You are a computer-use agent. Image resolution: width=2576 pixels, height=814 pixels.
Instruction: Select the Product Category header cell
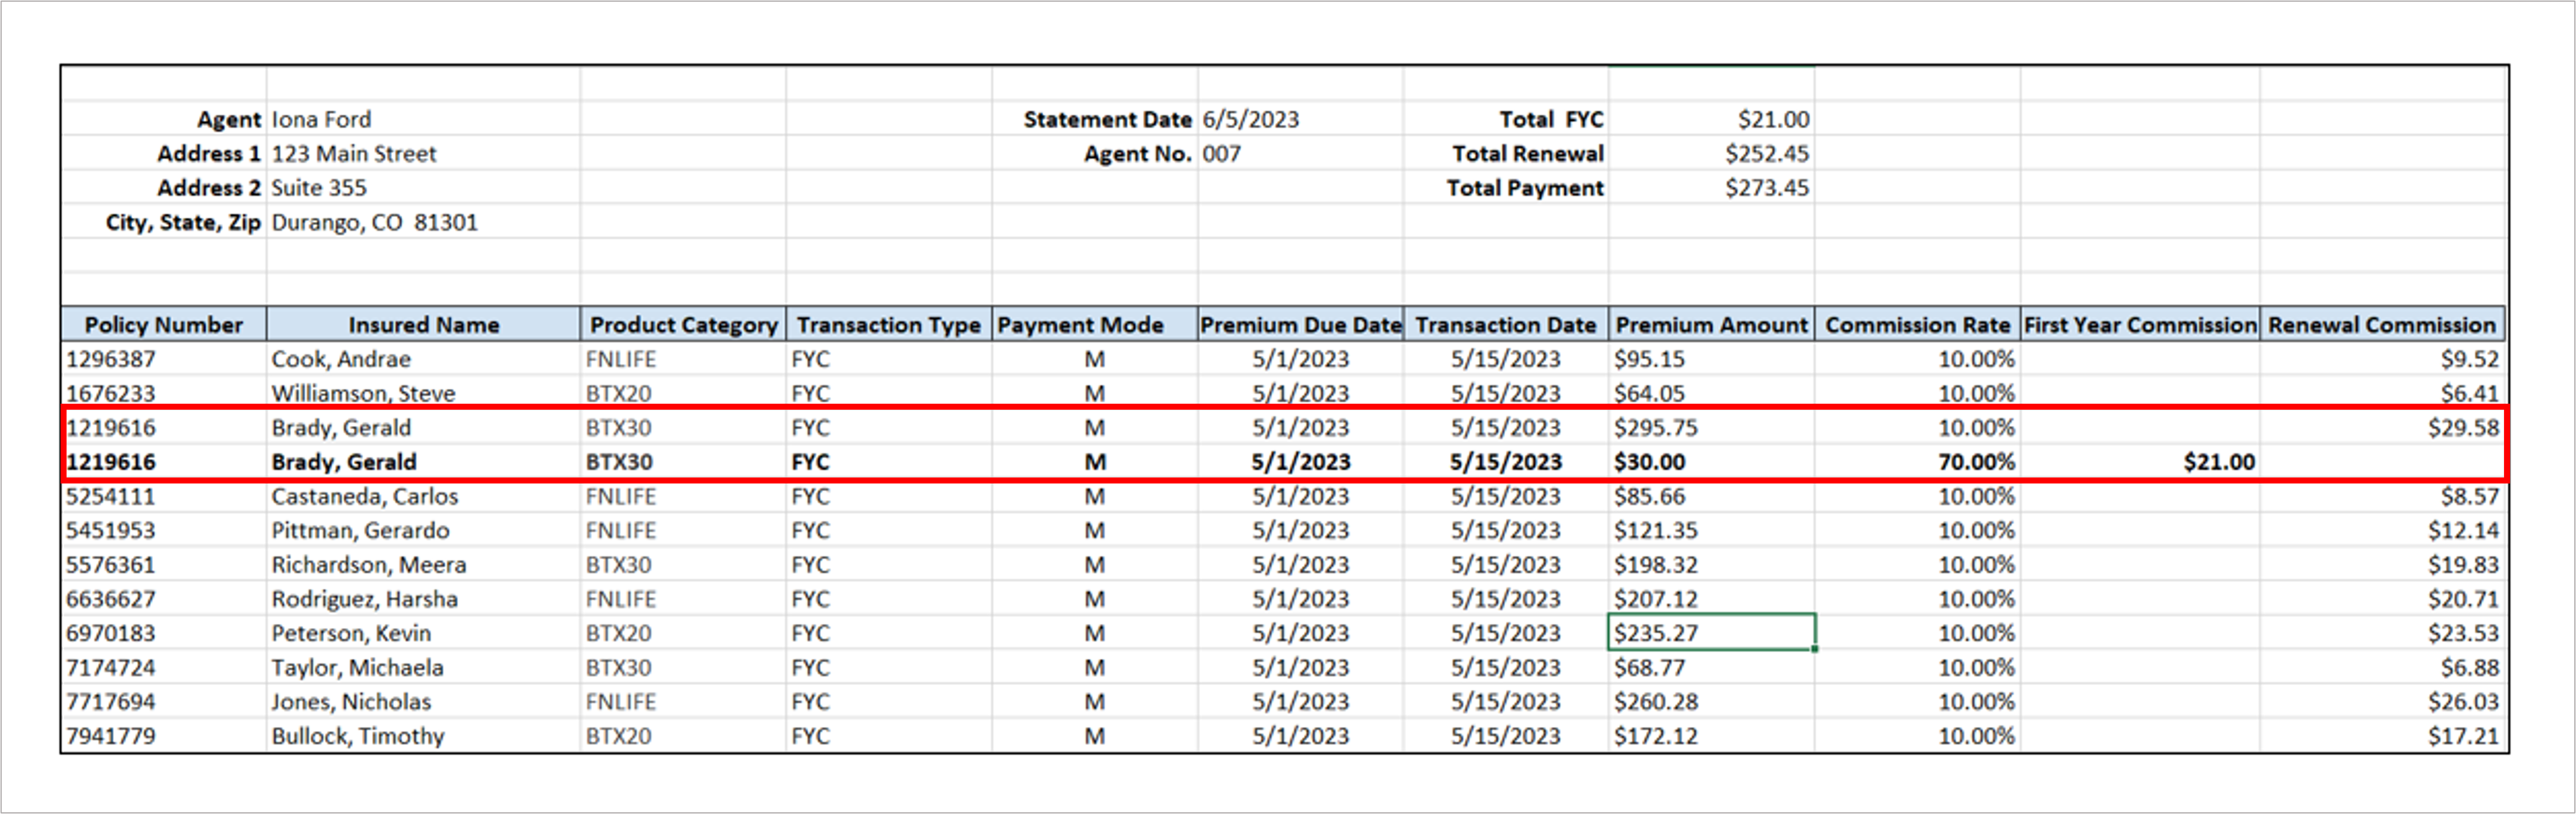tap(683, 325)
